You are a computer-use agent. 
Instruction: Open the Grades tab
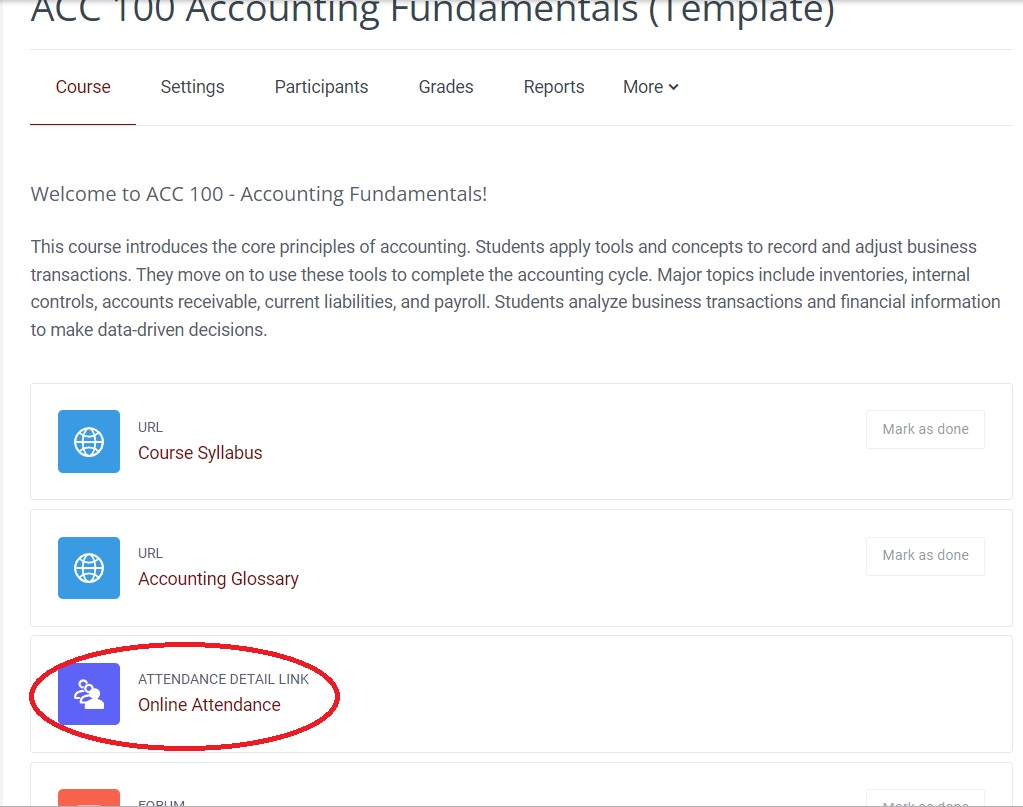pos(446,87)
